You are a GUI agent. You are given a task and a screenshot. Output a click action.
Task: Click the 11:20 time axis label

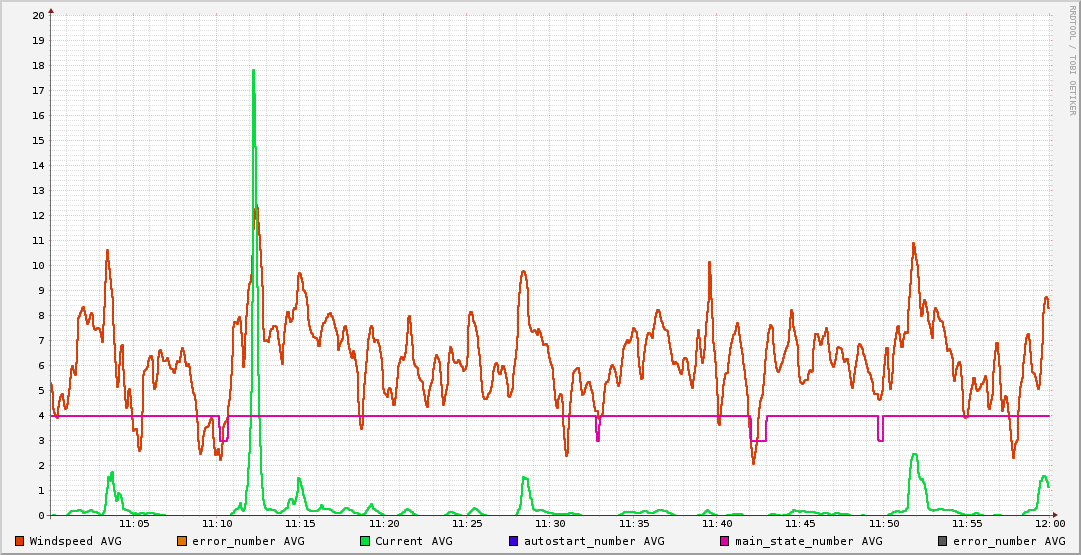coord(384,523)
